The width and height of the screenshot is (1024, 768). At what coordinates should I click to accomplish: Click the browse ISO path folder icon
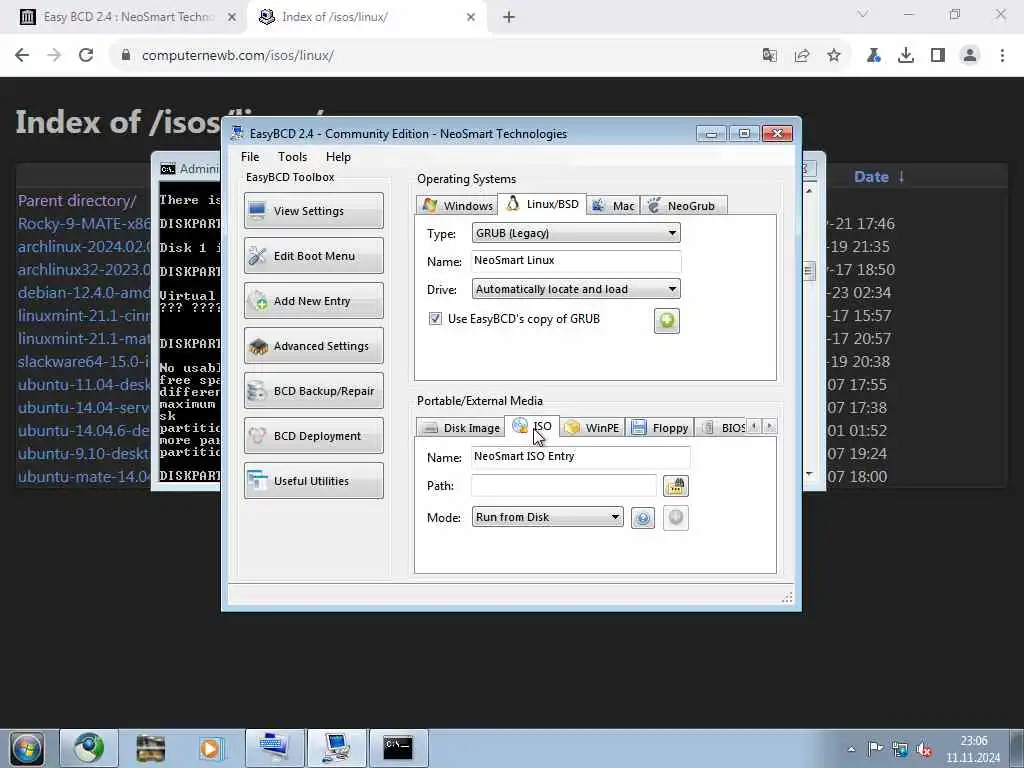[676, 486]
